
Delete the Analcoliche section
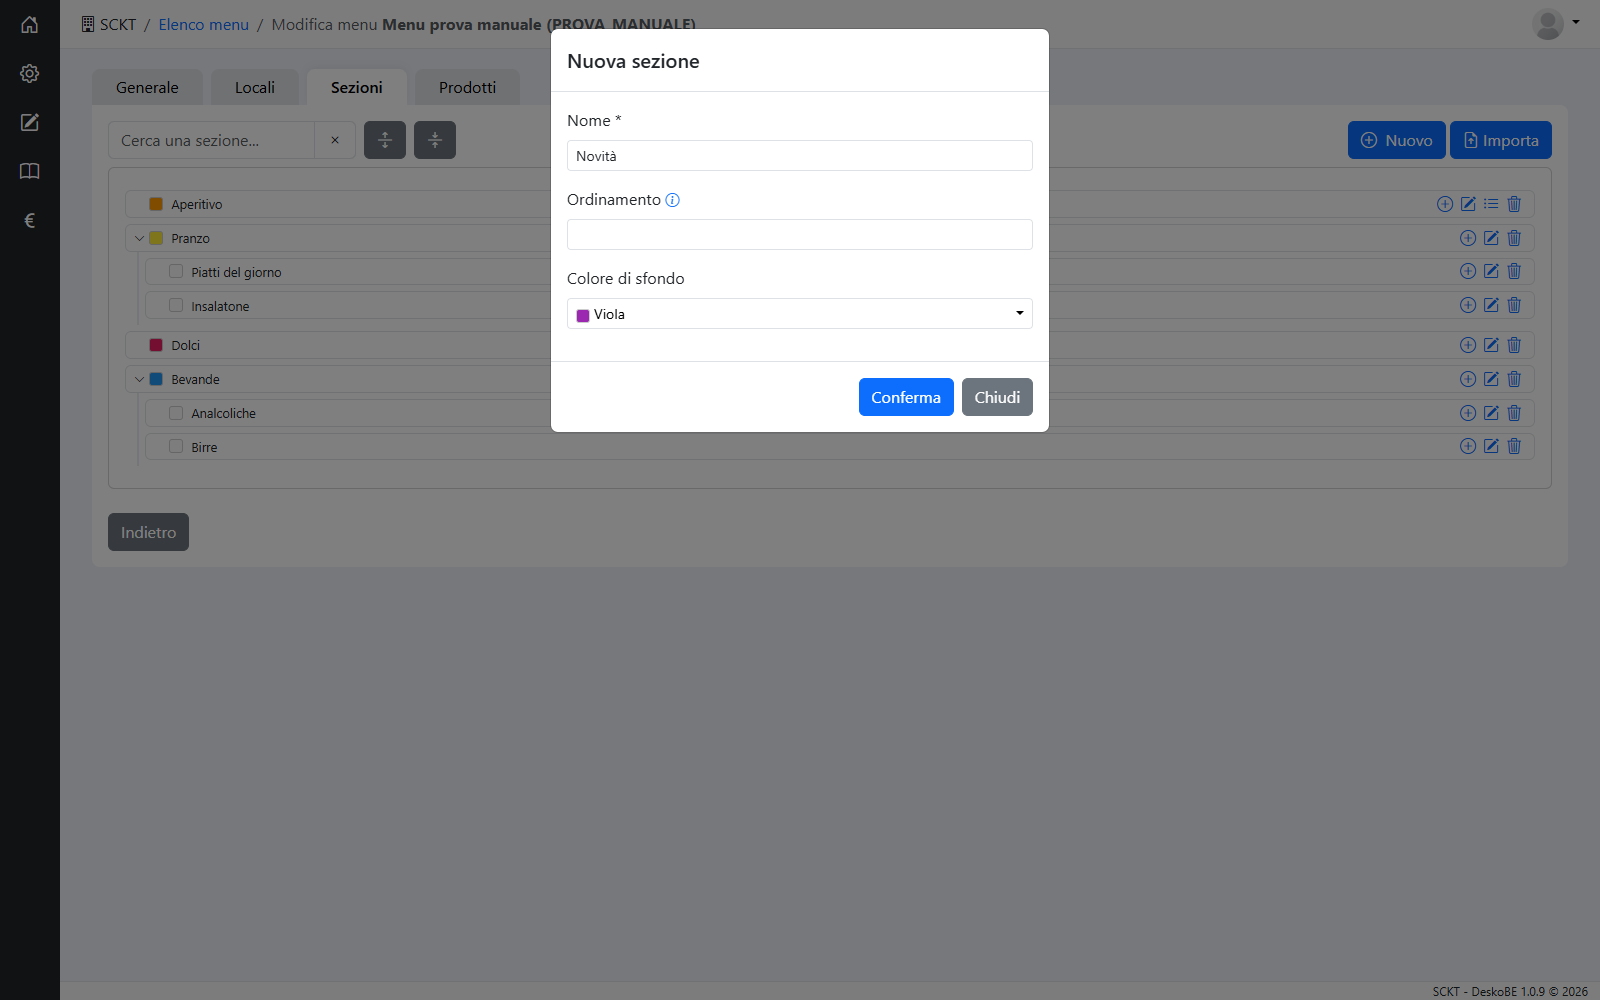1514,413
